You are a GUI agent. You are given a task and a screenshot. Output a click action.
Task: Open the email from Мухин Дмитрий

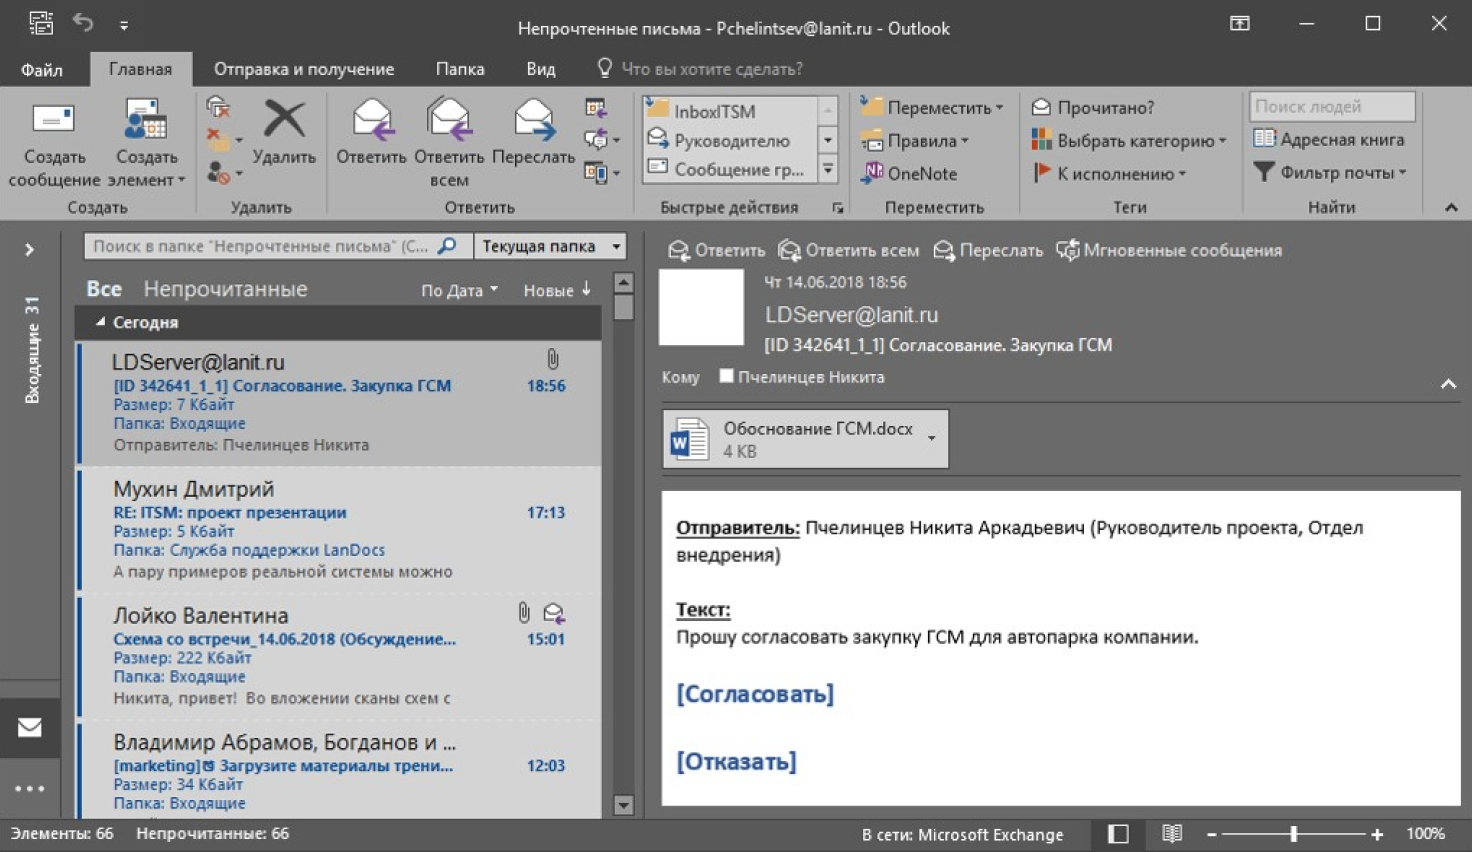339,529
